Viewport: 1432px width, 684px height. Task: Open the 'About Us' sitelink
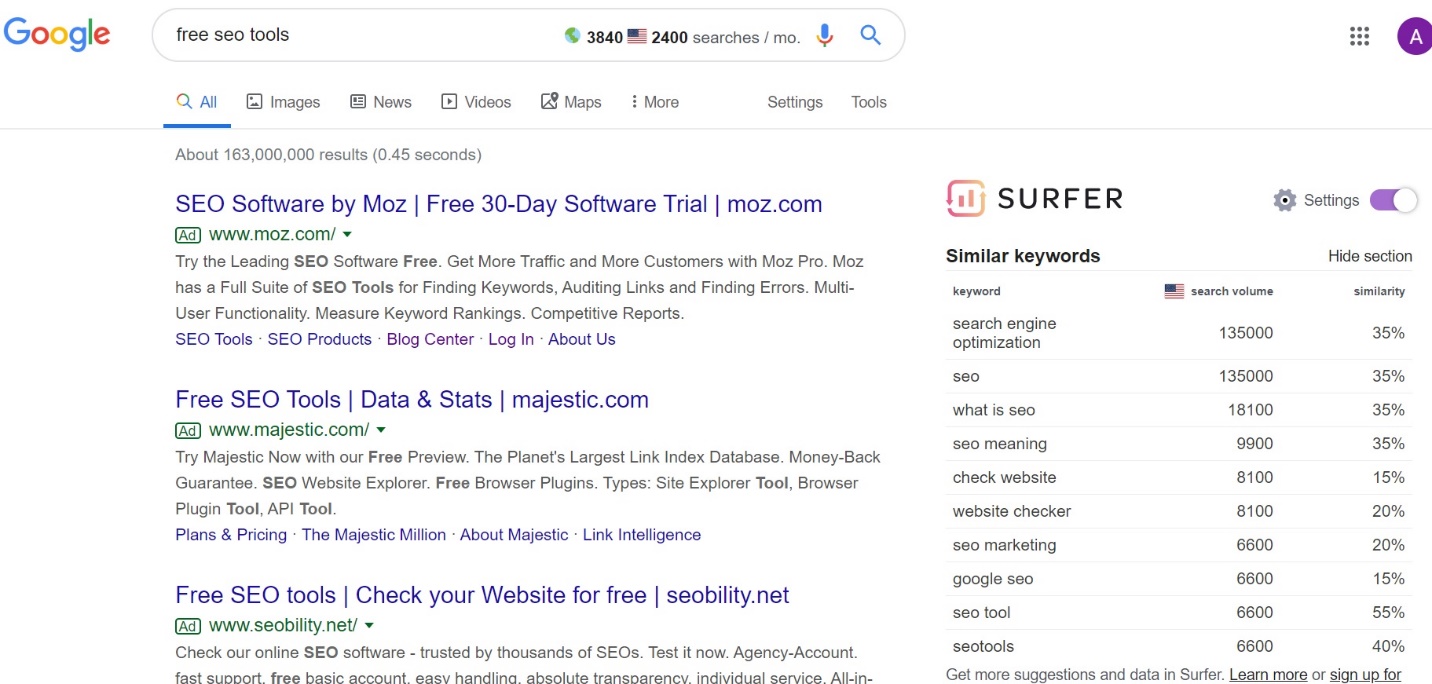click(582, 339)
